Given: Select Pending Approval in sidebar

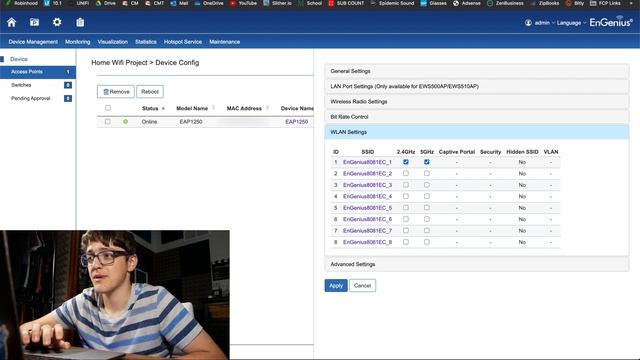Looking at the screenshot, I should point(38,98).
